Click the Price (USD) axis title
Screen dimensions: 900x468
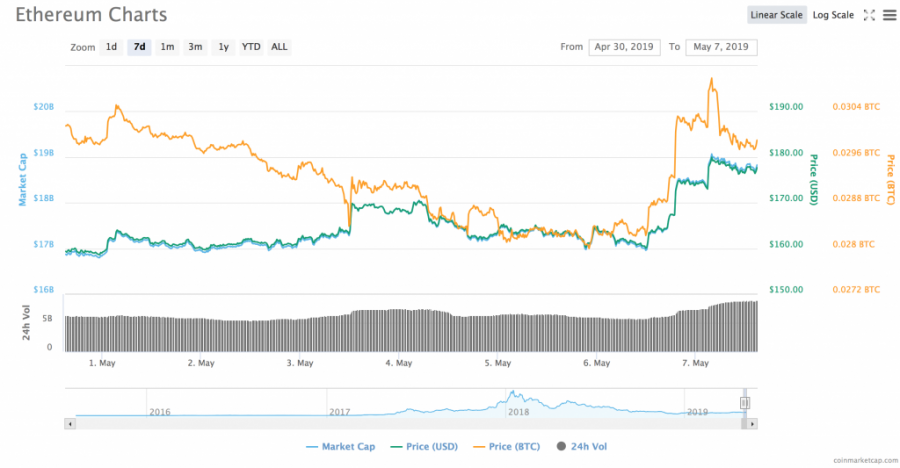pos(813,180)
